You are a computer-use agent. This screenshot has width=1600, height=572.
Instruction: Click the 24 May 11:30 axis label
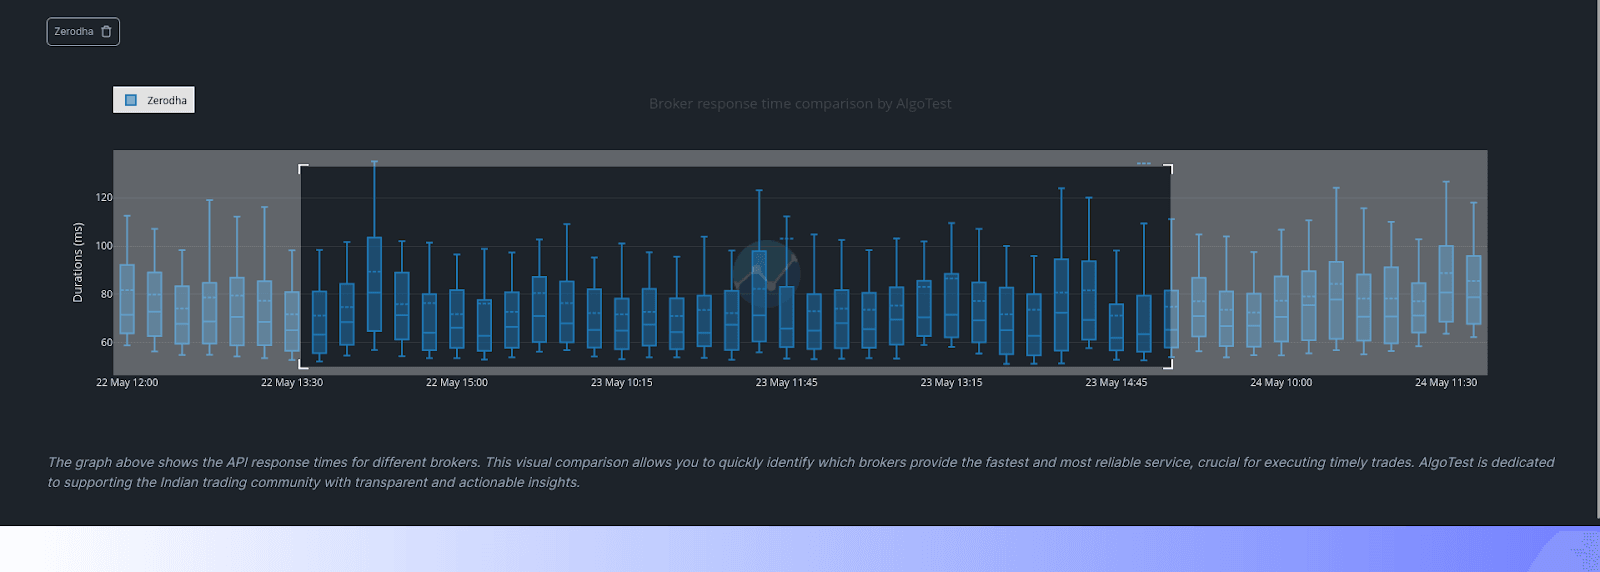[x=1445, y=383]
